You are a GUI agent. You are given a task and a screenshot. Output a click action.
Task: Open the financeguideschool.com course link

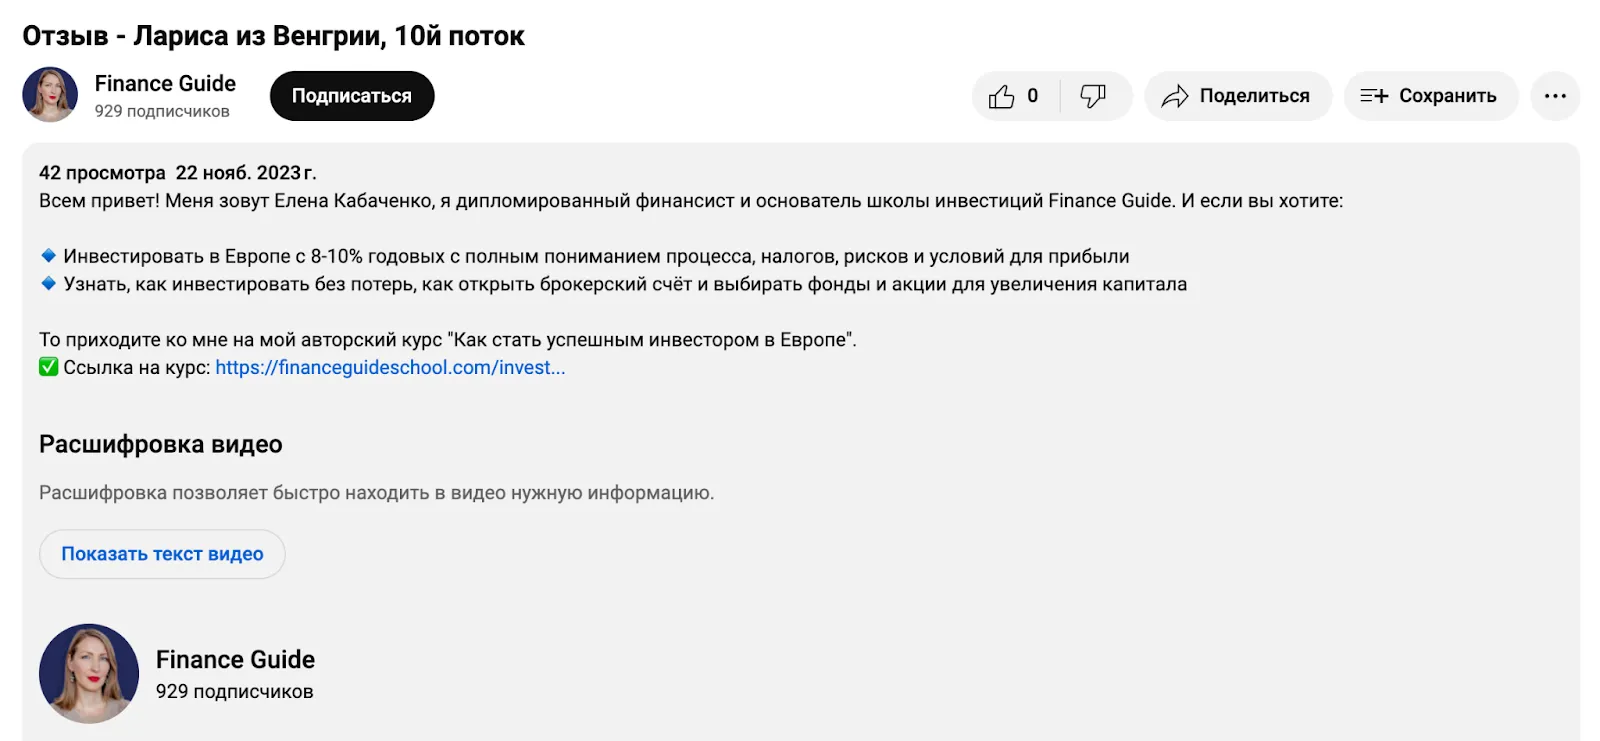coord(390,367)
